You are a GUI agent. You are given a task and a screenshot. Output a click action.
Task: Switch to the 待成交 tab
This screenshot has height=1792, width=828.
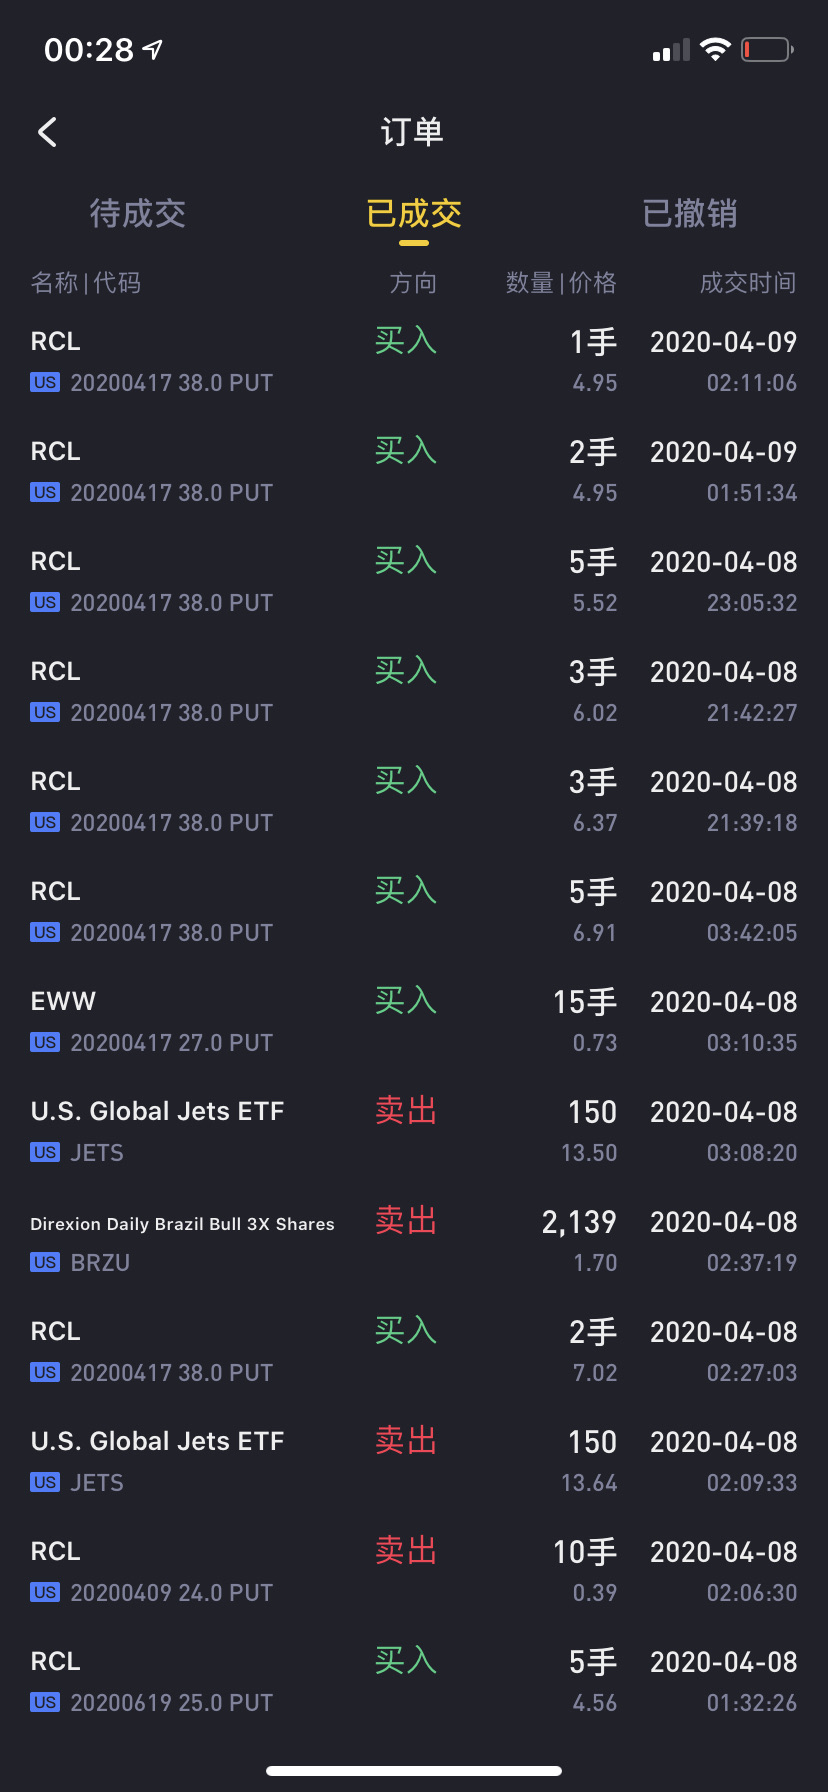138,213
